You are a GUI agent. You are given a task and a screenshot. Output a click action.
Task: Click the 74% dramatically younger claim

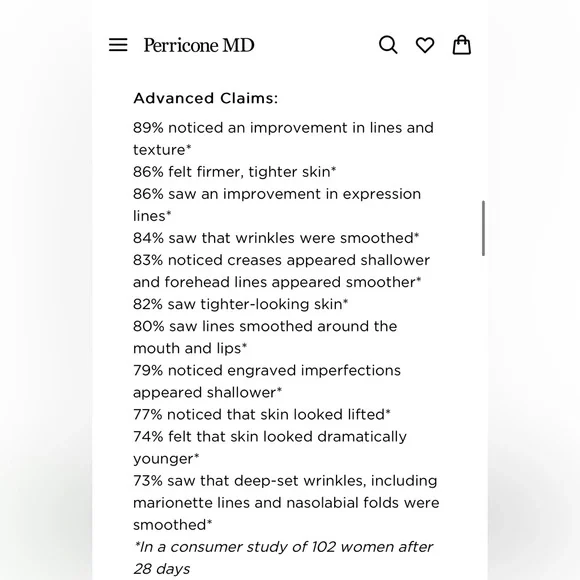click(270, 448)
